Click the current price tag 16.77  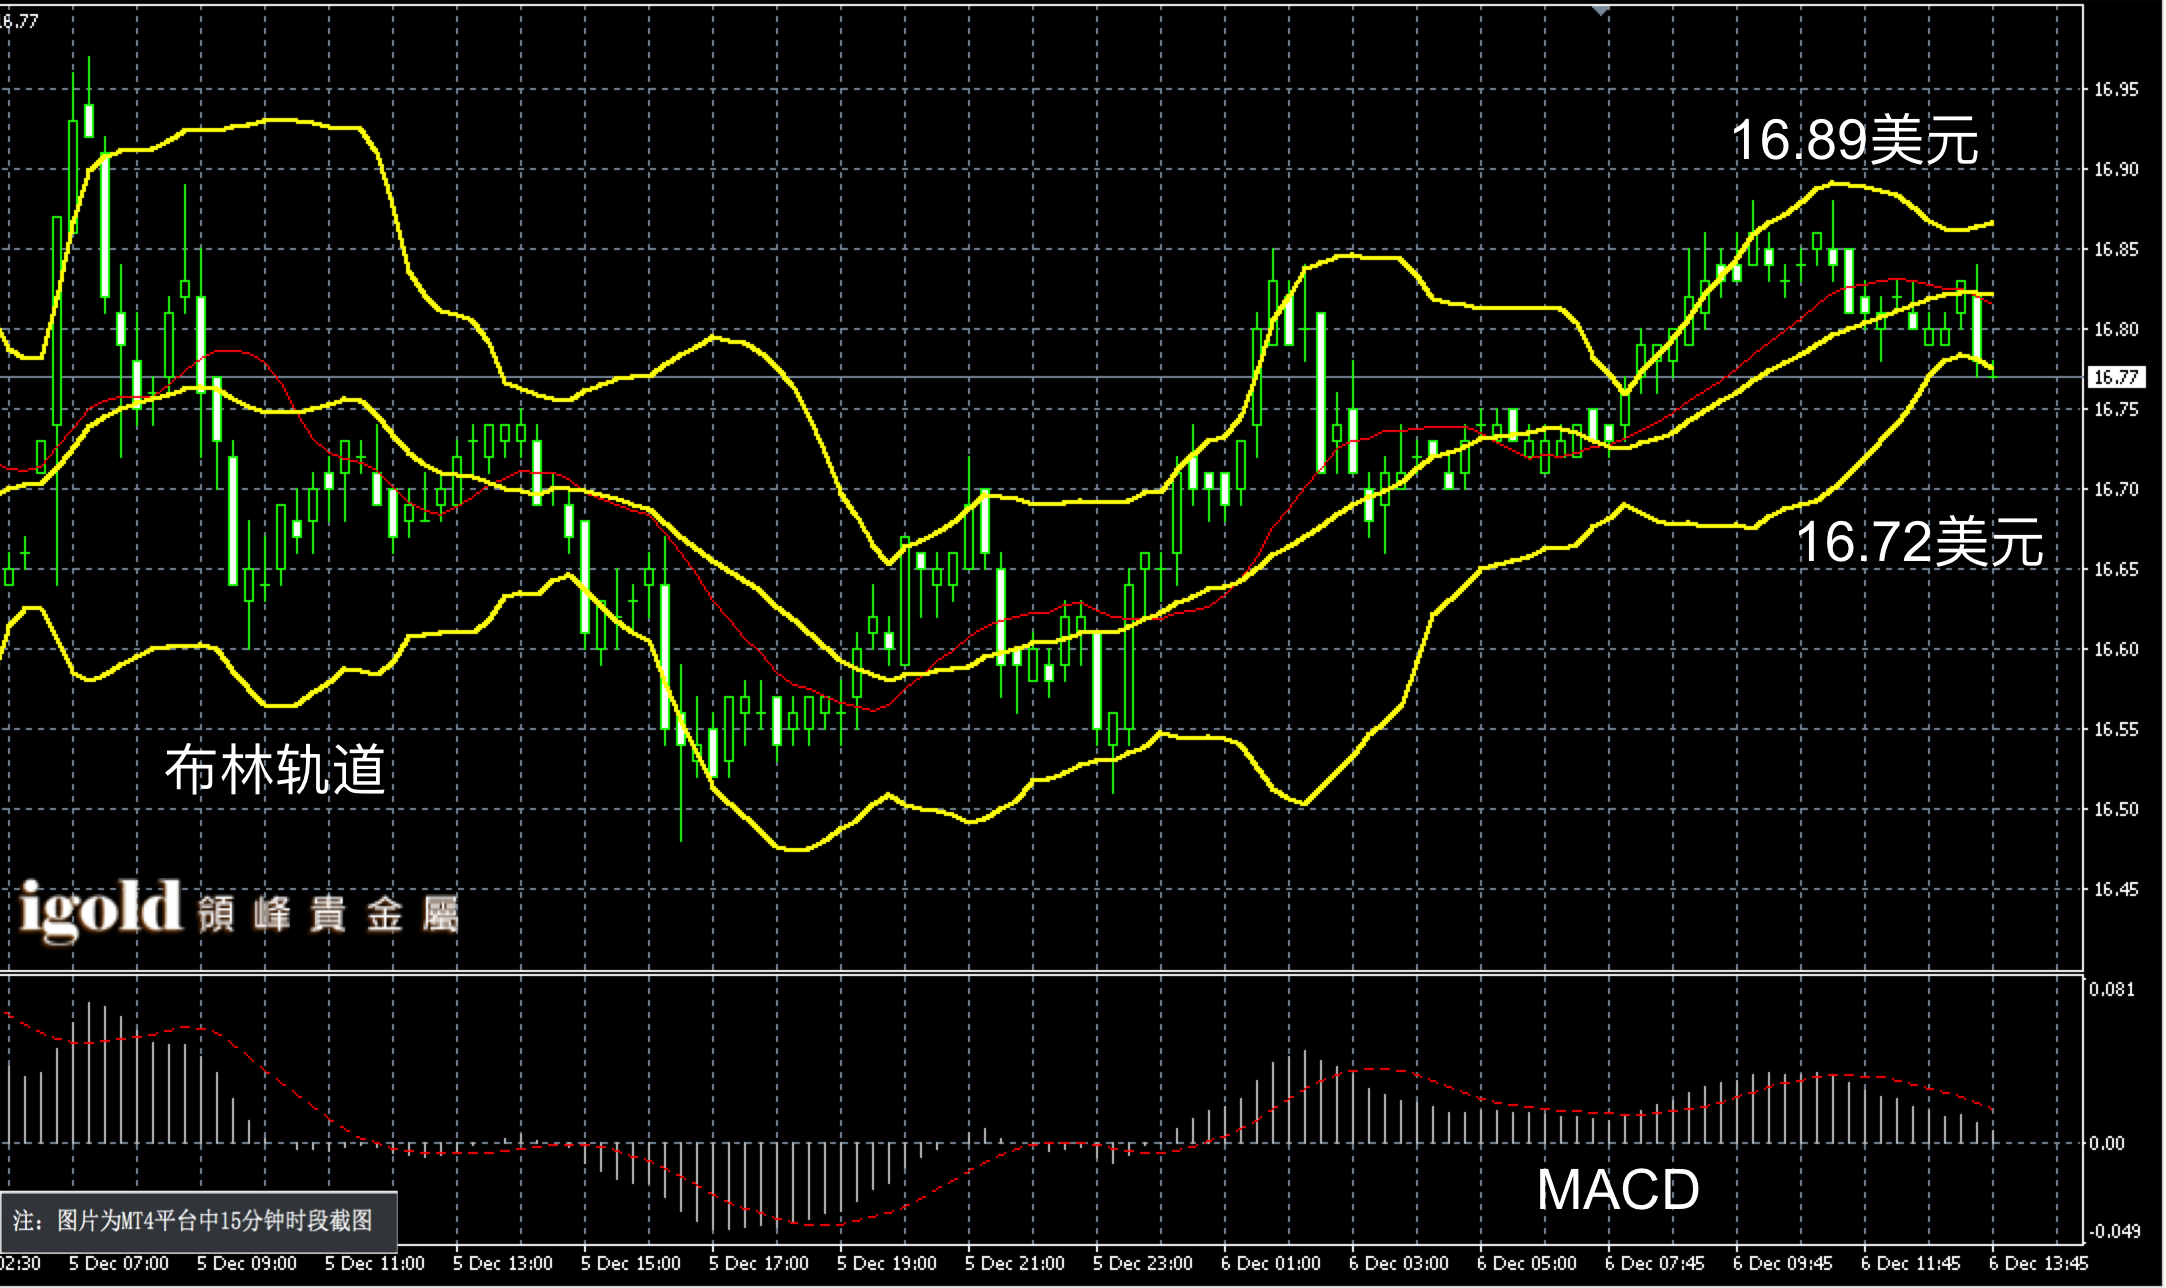tap(2116, 377)
